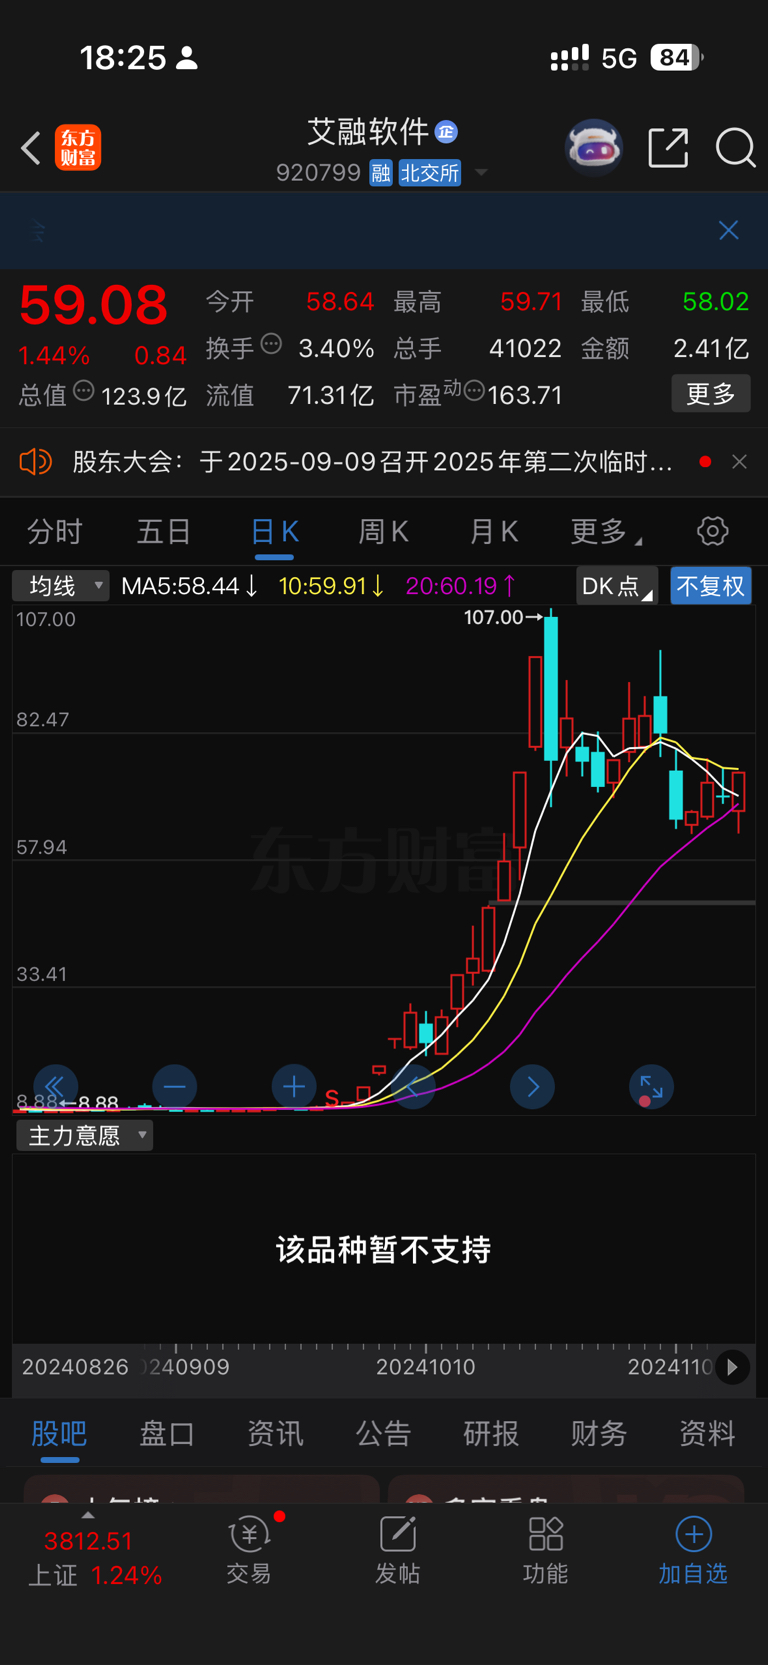769x1665 pixels.
Task: Read the 股东大会 announcement
Action: click(372, 462)
